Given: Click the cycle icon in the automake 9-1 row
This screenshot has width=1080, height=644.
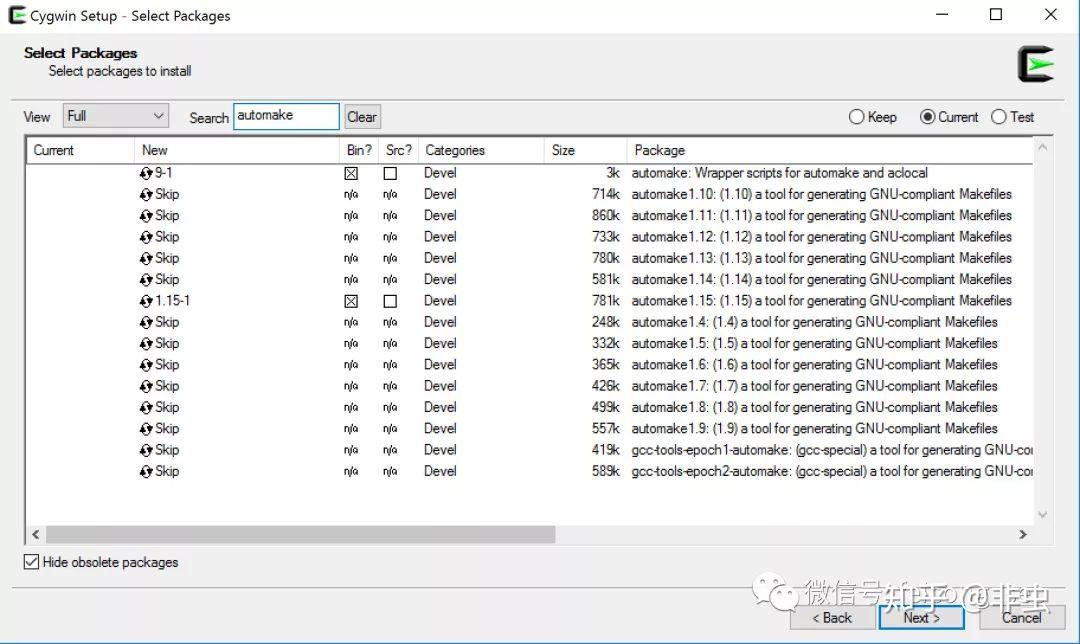Looking at the screenshot, I should tap(146, 174).
